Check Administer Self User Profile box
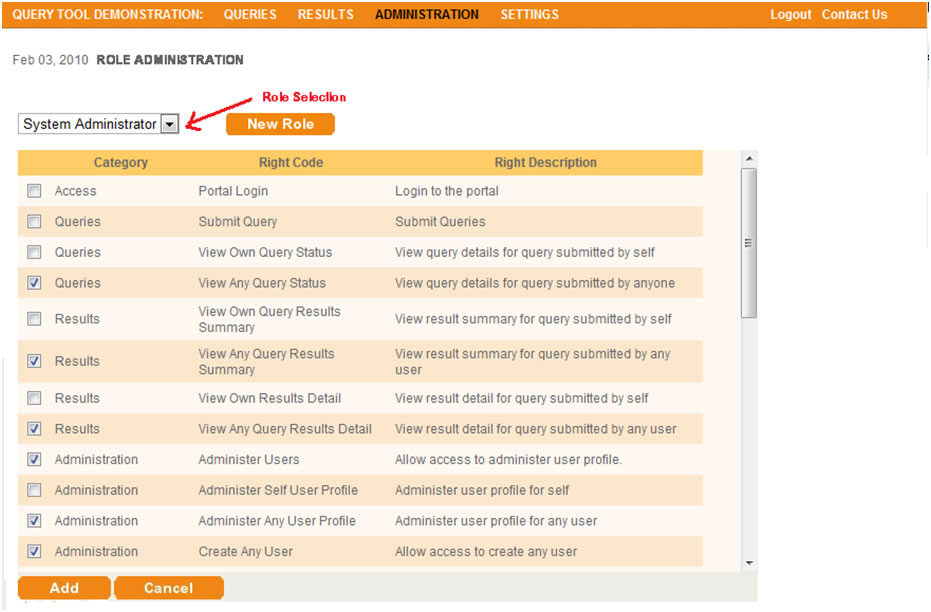Screen dimensions: 931x612 coord(35,490)
